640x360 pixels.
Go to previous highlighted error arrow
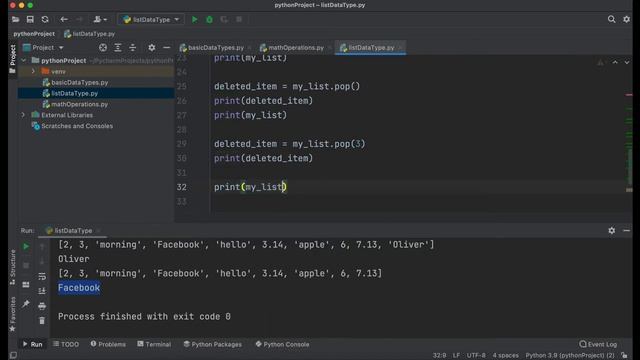point(615,62)
